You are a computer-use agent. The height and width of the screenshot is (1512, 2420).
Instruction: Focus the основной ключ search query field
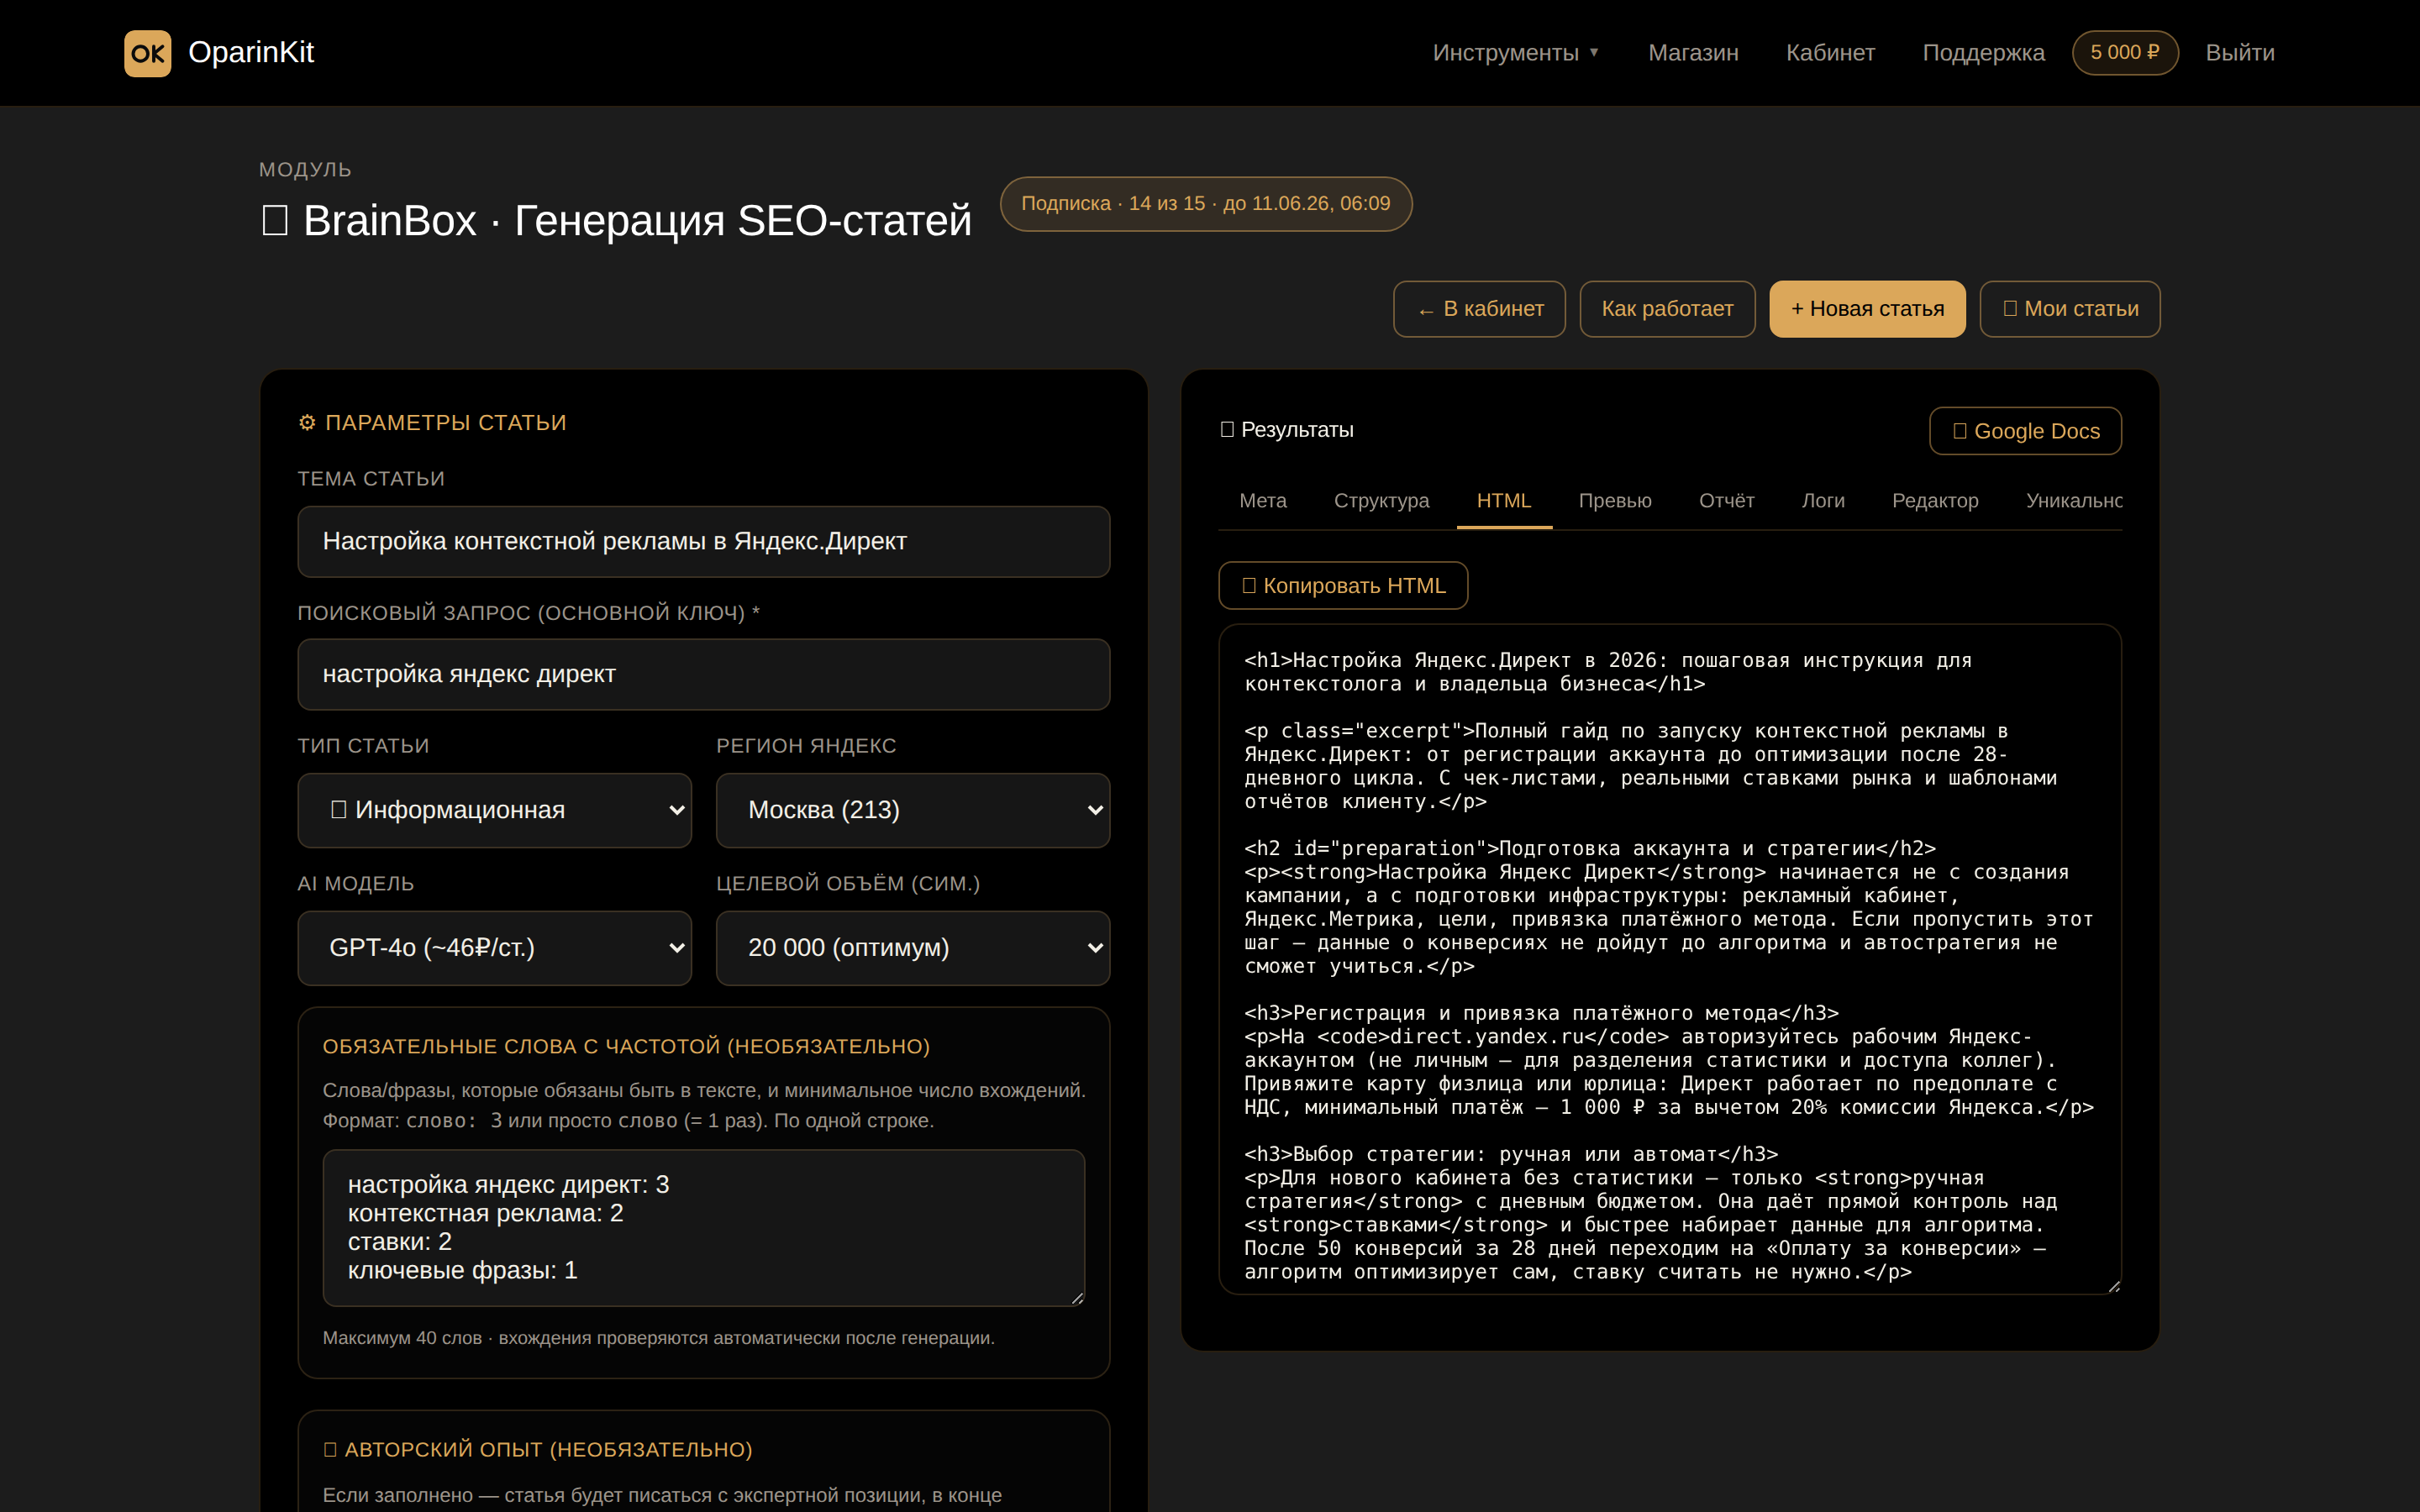coord(704,675)
